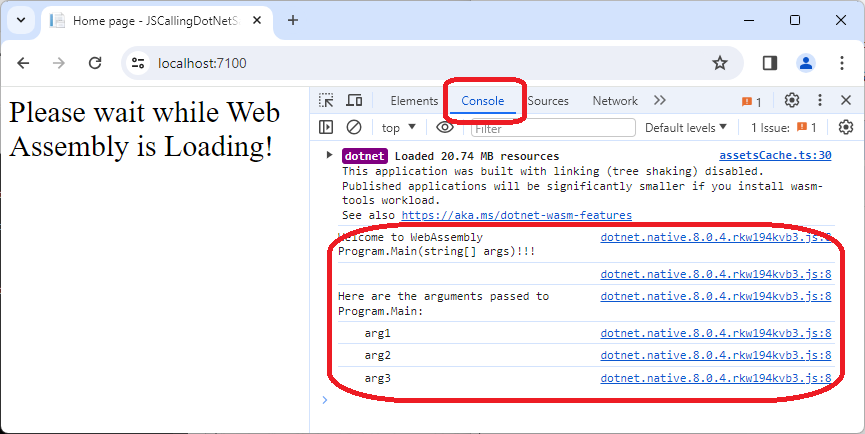Open the tab search dropdown arrow
Viewport: 865px width, 434px height.
(x=21, y=20)
